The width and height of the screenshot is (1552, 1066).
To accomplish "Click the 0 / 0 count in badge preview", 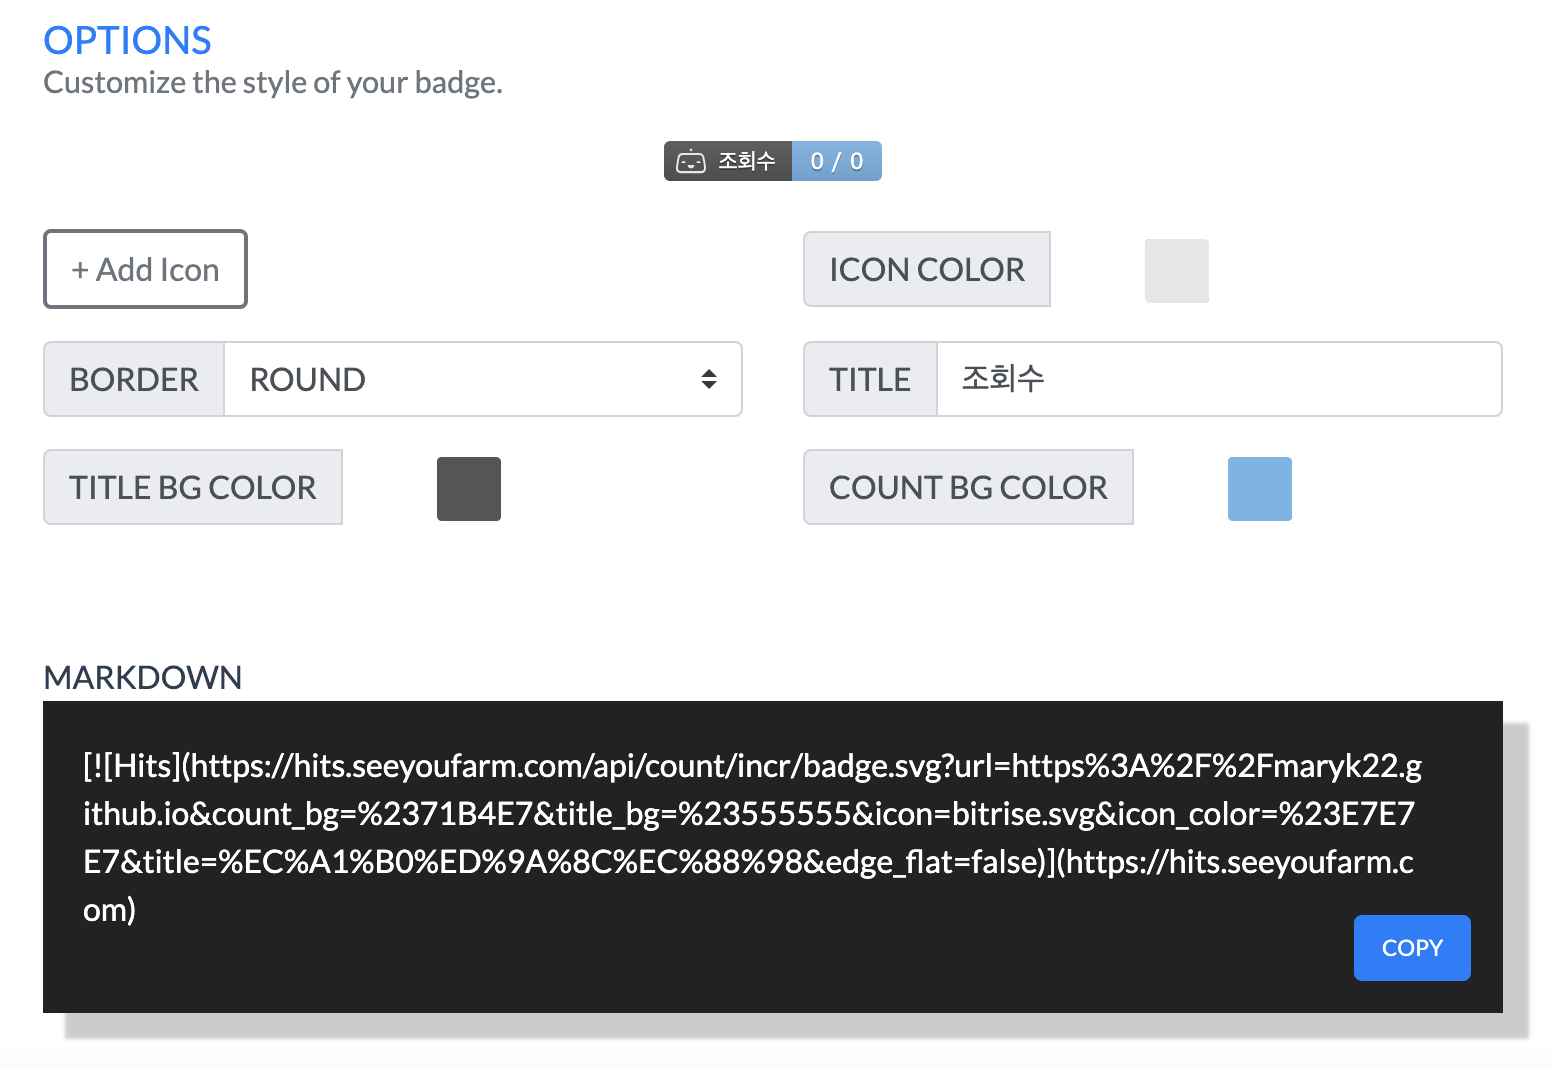I will point(836,161).
